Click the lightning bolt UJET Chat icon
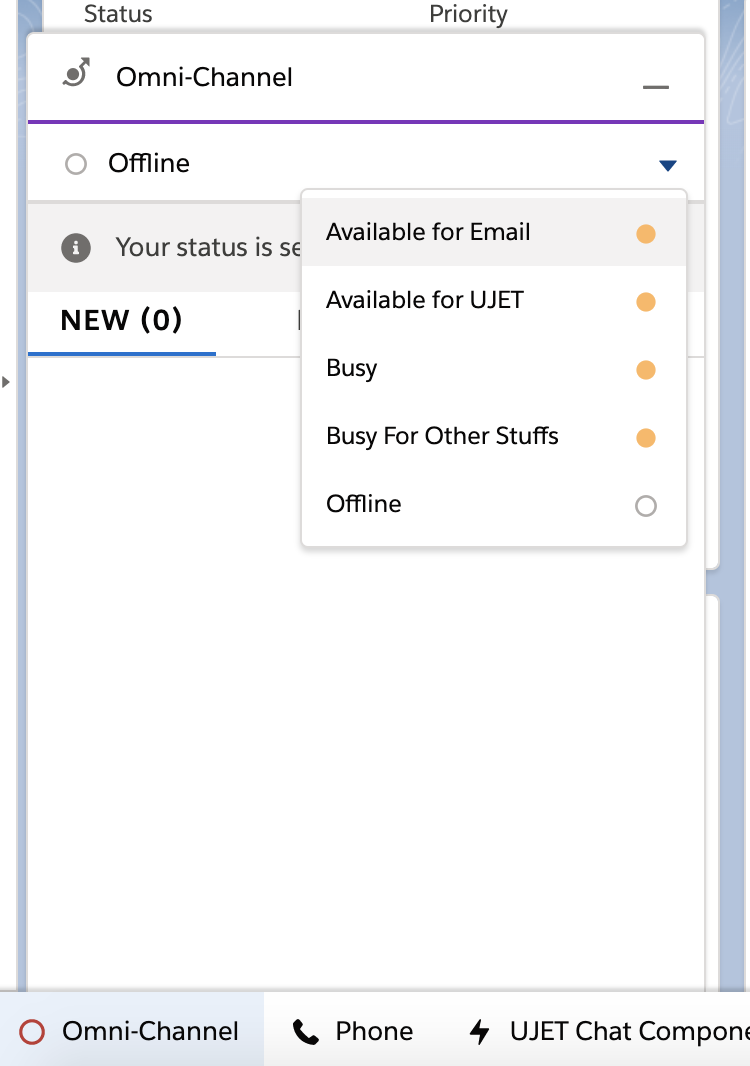This screenshot has height=1066, width=750. pos(480,1032)
